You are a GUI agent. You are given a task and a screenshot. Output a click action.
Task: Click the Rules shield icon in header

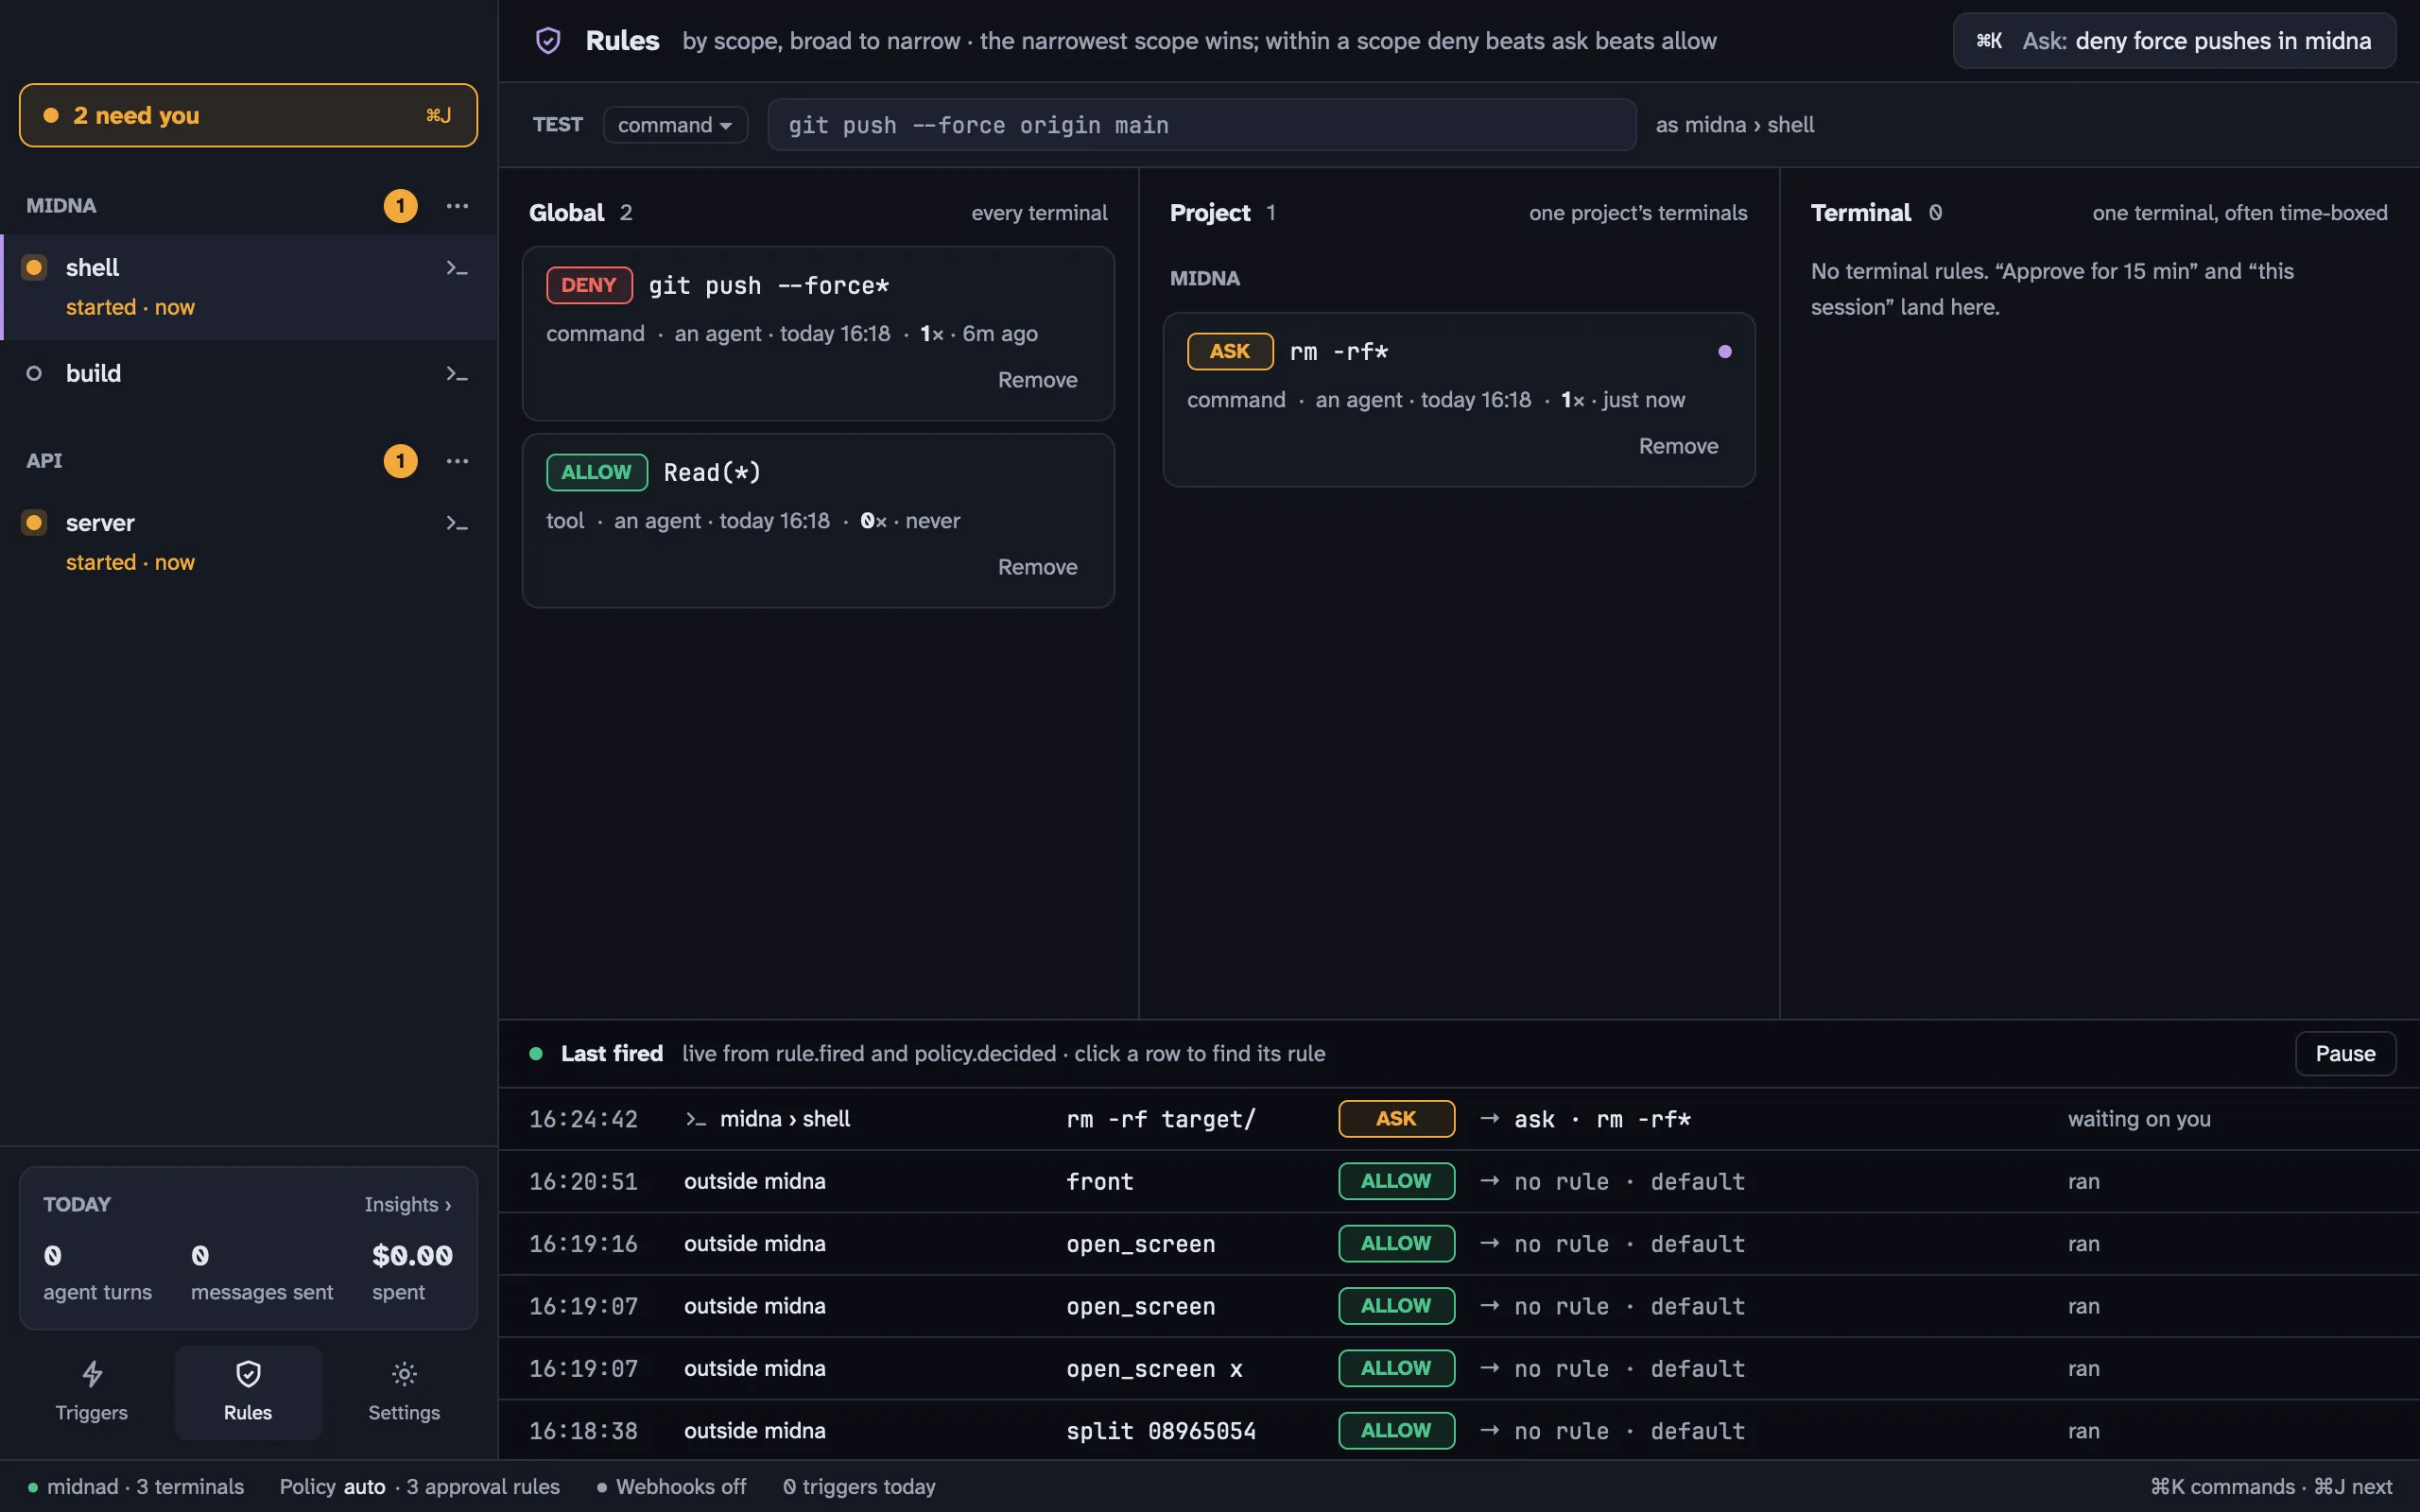(548, 41)
